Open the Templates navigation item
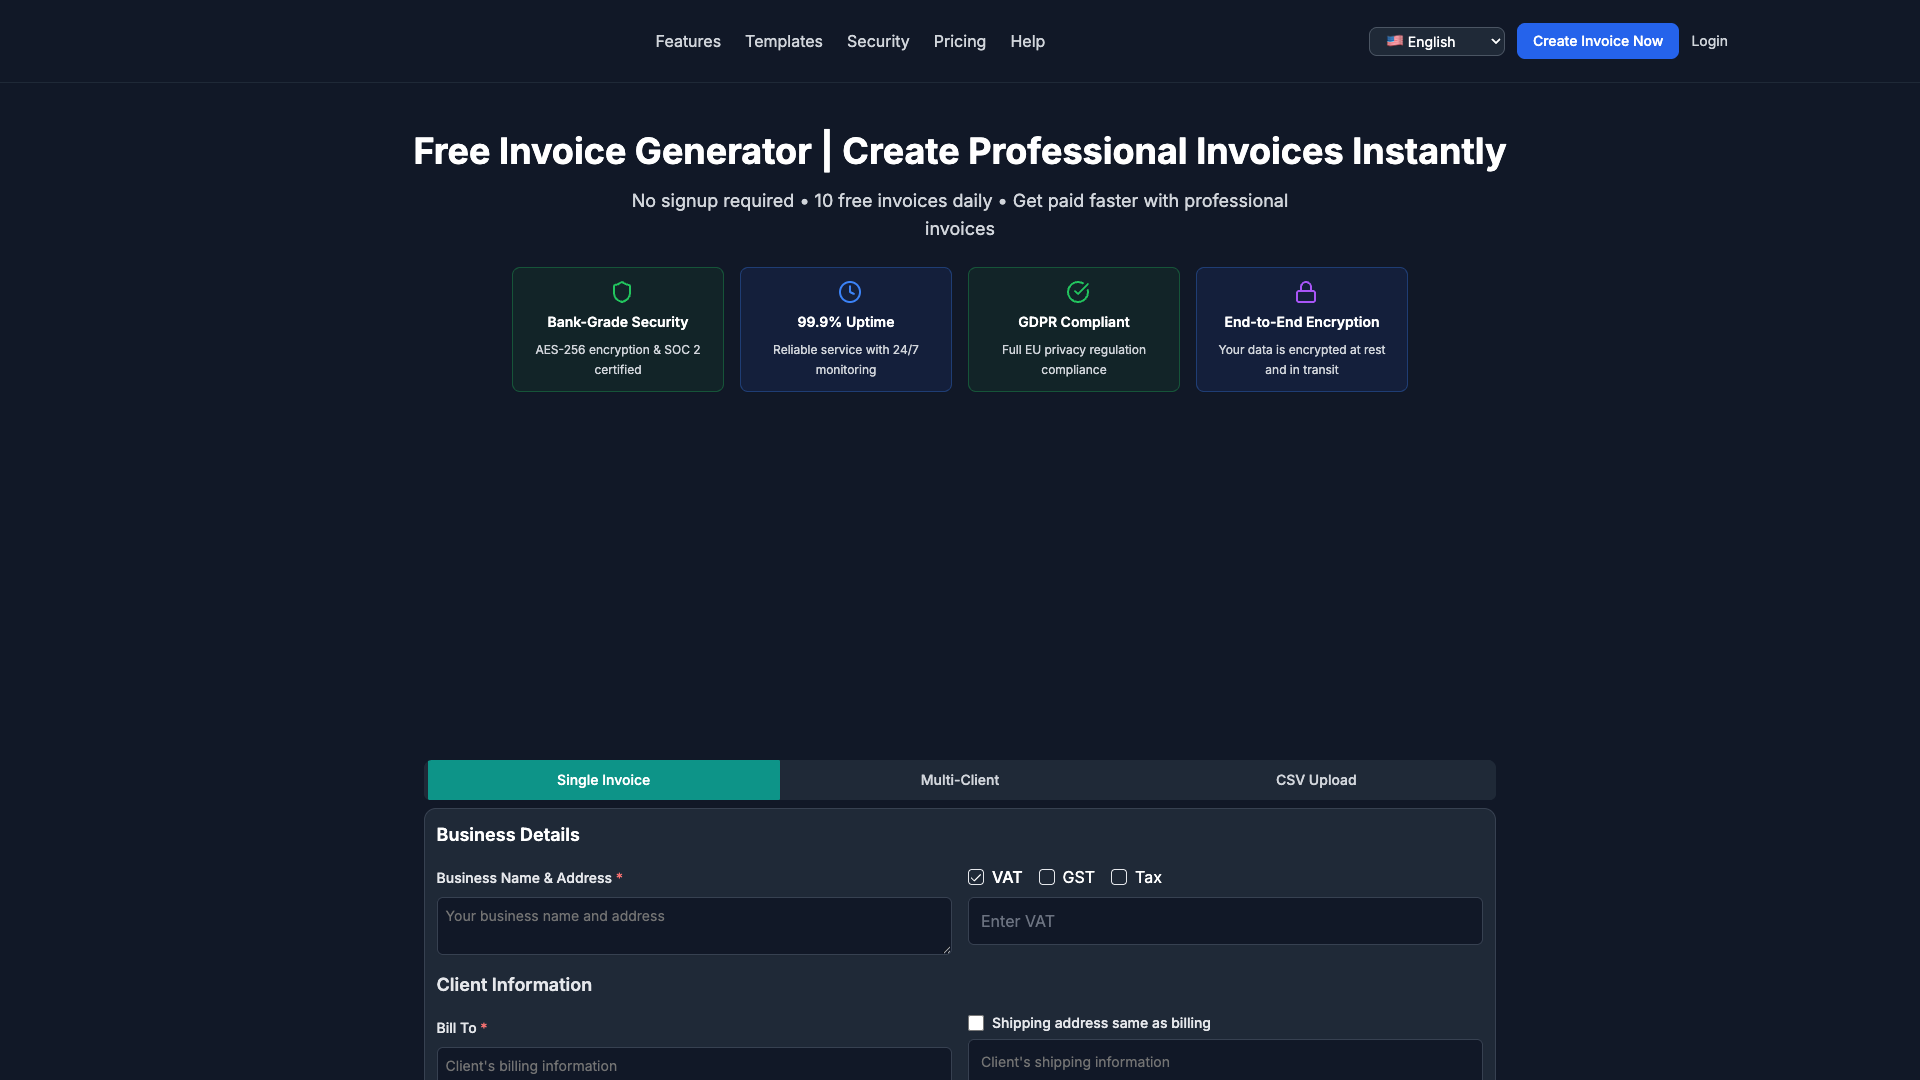Image resolution: width=1920 pixels, height=1080 pixels. tap(783, 41)
